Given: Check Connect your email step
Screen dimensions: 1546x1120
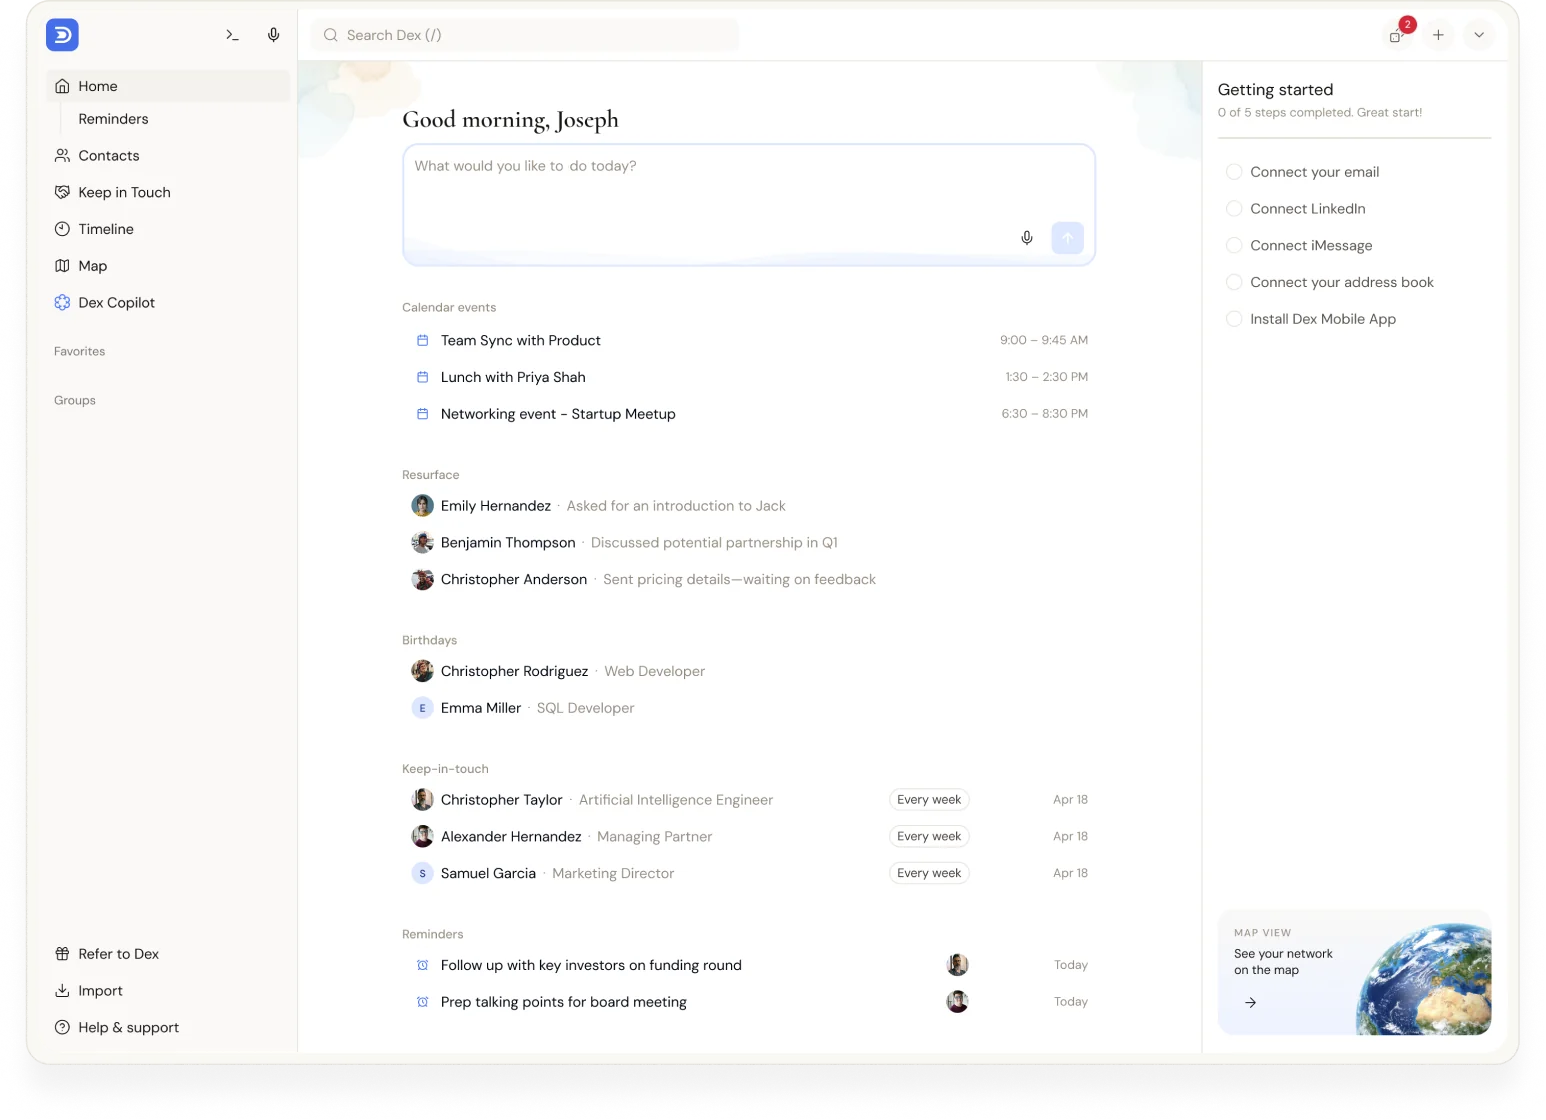Looking at the screenshot, I should point(1234,172).
